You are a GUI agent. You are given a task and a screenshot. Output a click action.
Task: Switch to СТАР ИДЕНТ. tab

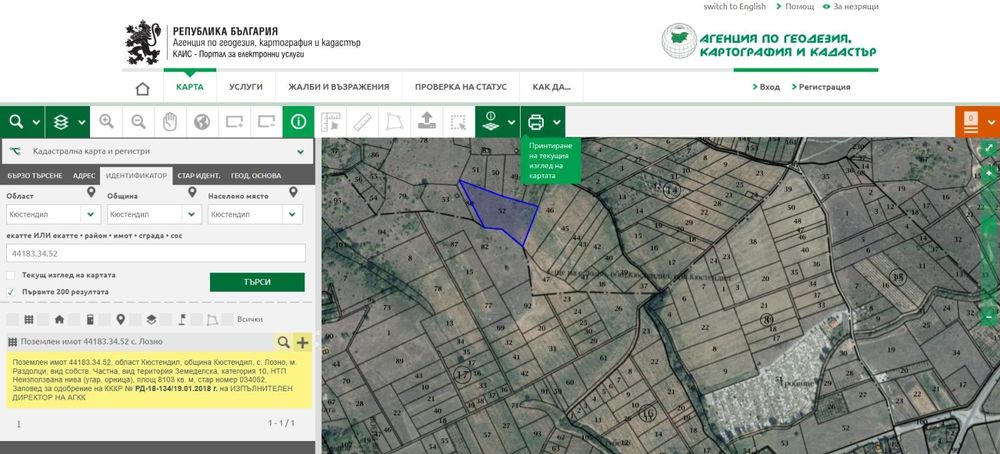199,176
